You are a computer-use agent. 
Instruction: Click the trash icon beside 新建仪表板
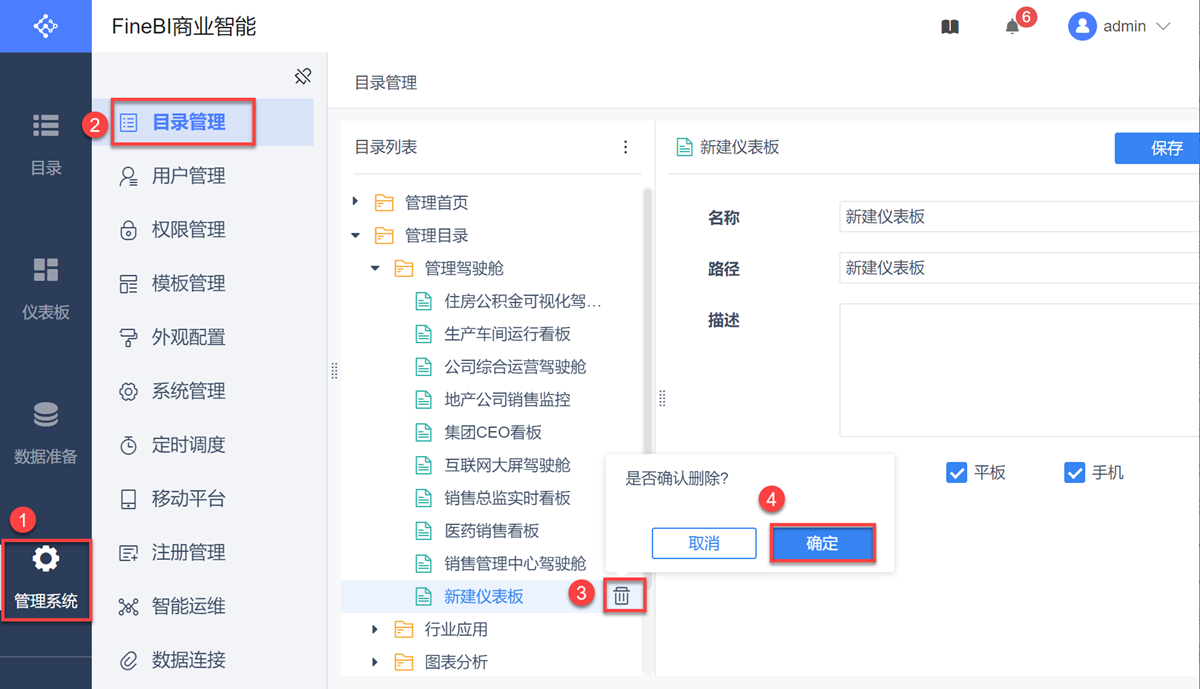pos(621,596)
